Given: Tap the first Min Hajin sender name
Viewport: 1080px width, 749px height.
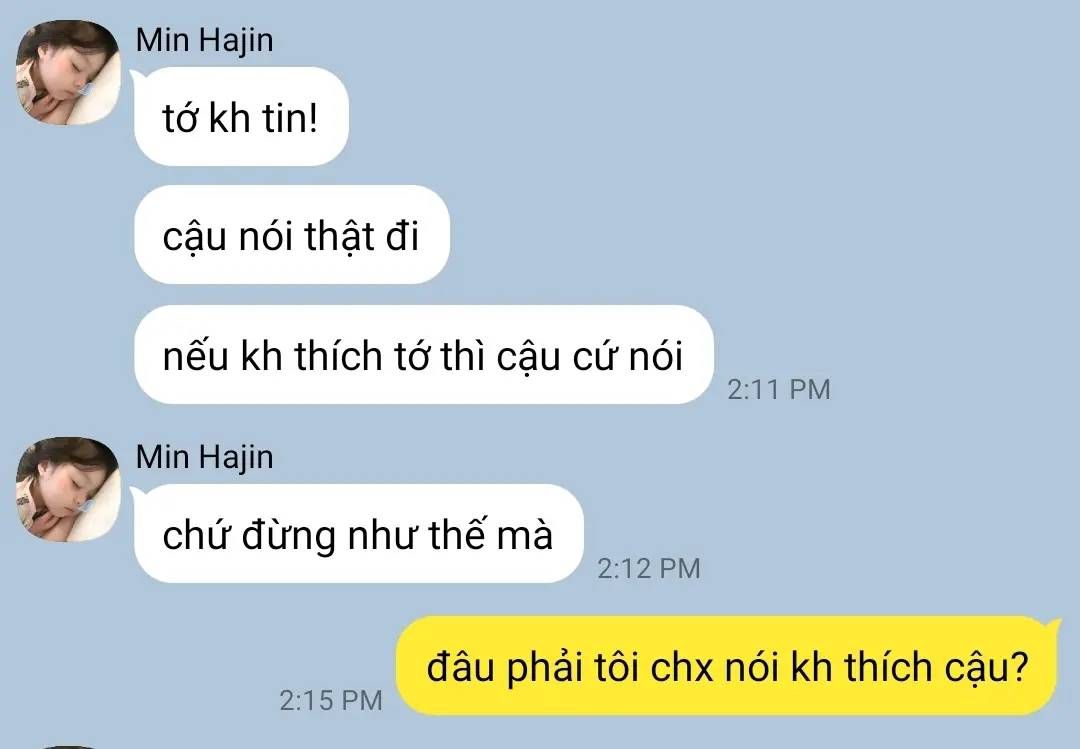Looking at the screenshot, I should coord(205,40).
